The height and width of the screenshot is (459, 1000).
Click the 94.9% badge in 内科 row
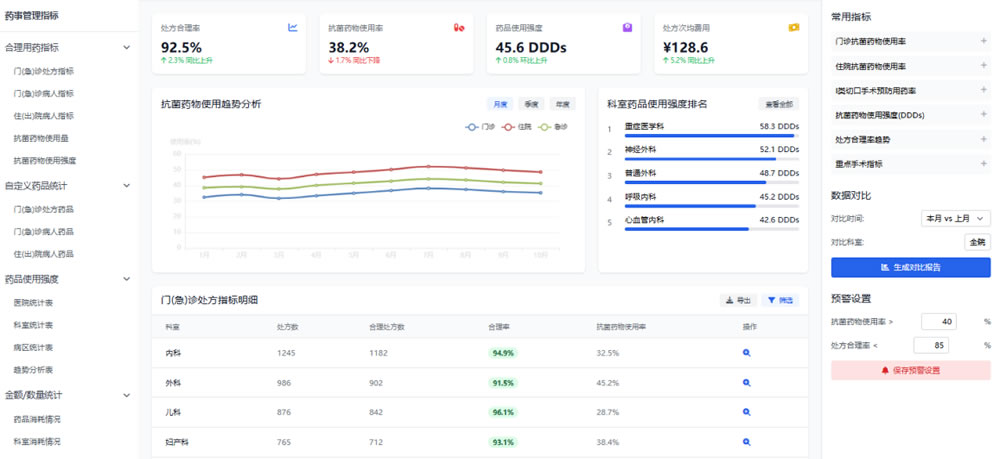pyautogui.click(x=504, y=353)
